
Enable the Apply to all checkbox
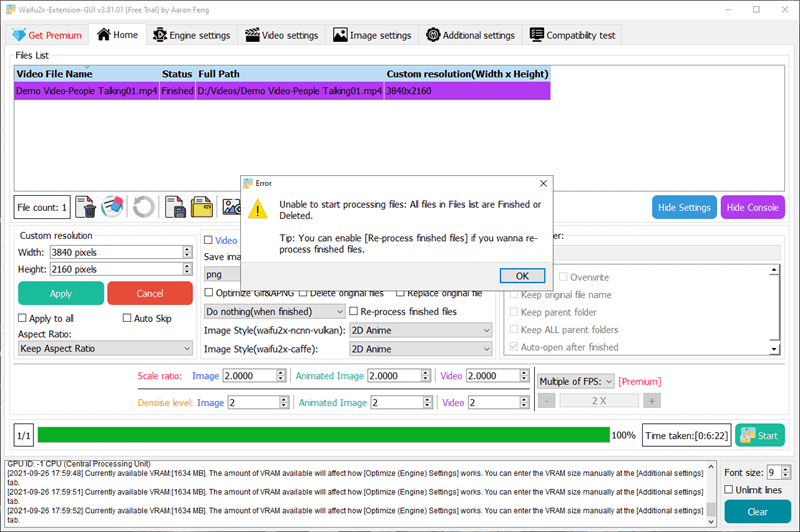(x=22, y=318)
